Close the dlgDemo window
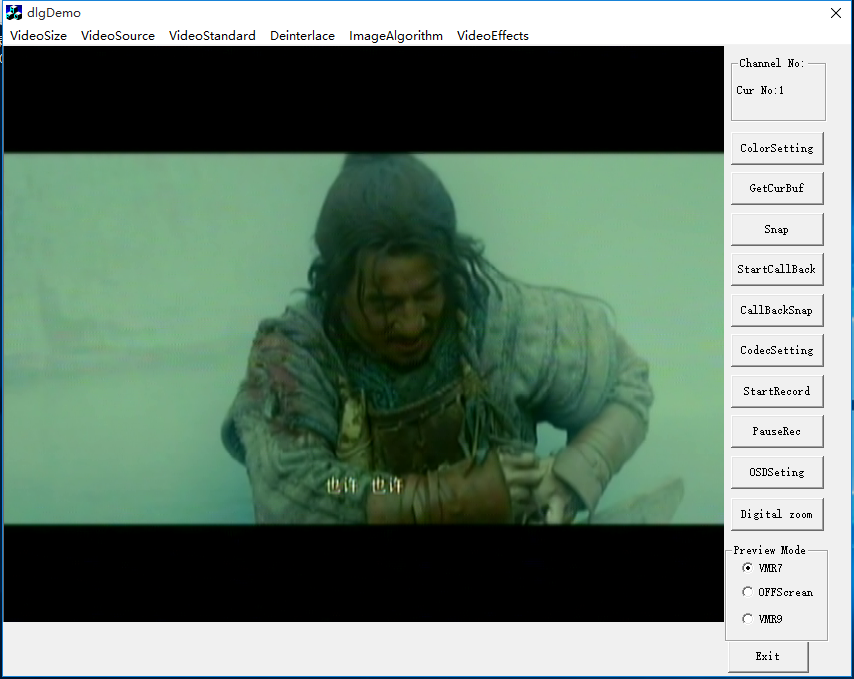854x679 pixels. pos(836,13)
